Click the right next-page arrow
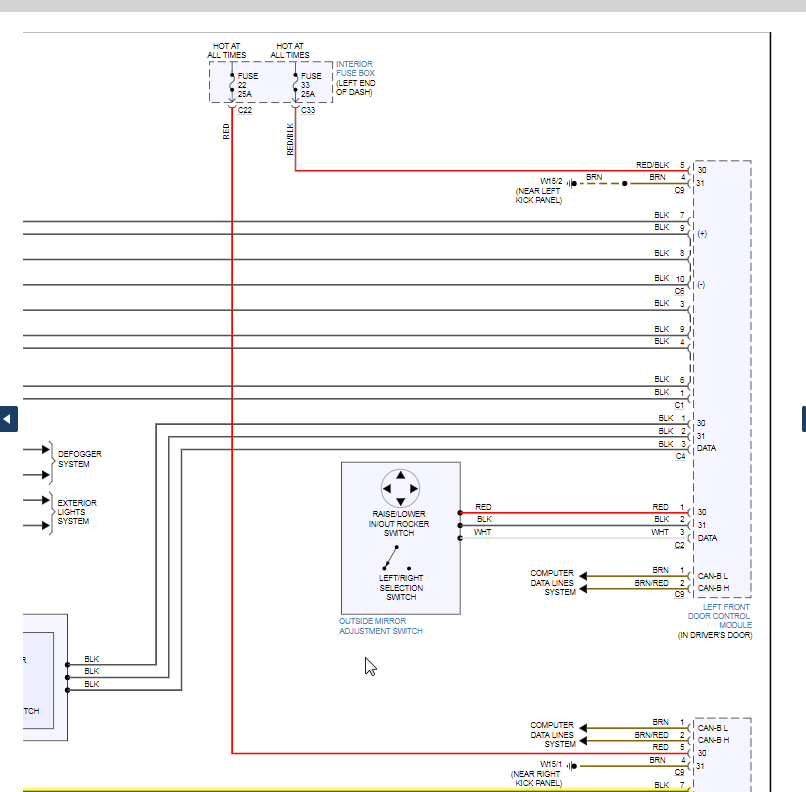This screenshot has width=806, height=792. point(803,418)
